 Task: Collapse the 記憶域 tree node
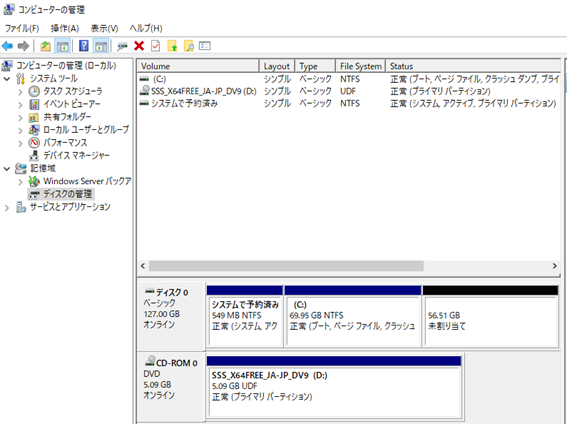tap(7, 168)
